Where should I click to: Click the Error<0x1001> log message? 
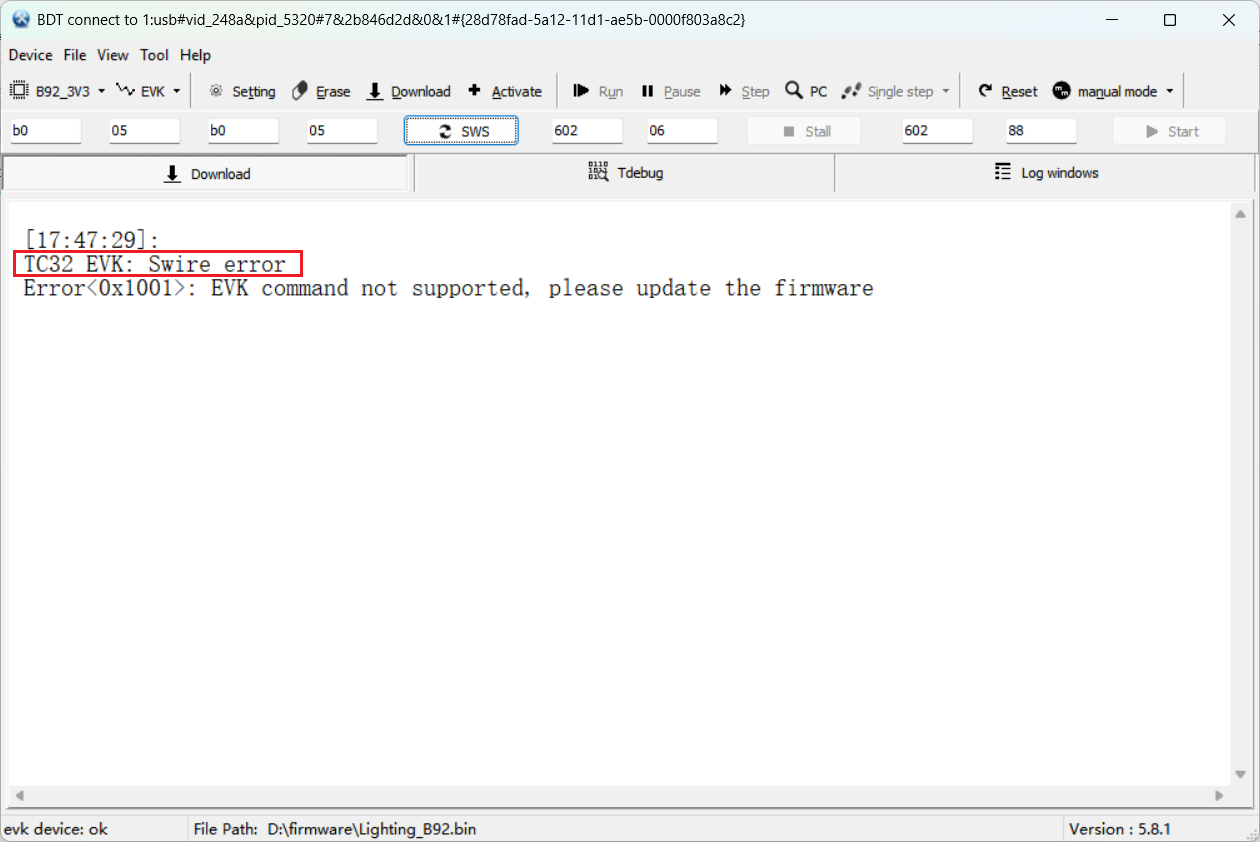point(448,289)
